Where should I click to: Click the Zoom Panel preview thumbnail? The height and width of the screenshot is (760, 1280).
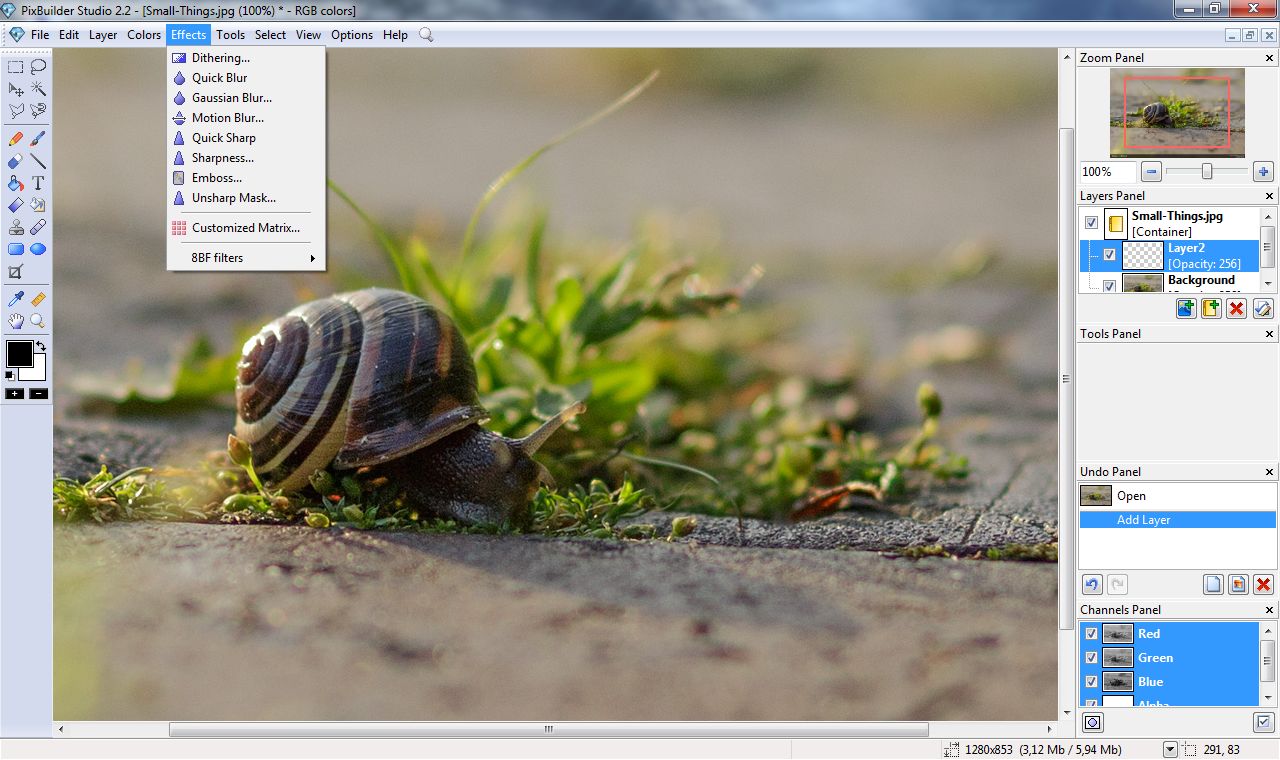[1177, 112]
